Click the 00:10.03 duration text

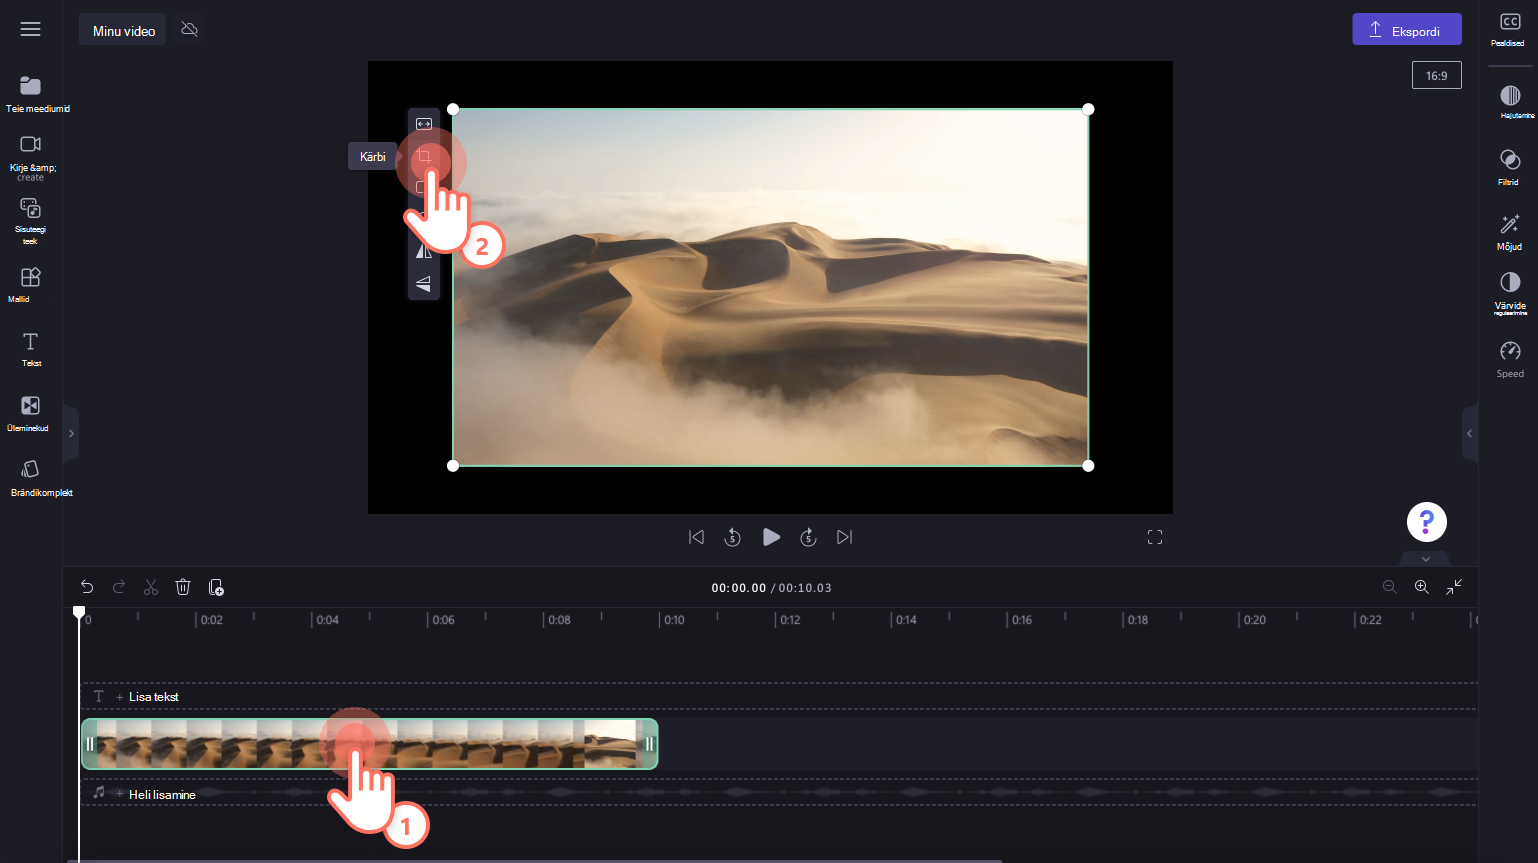tap(805, 588)
